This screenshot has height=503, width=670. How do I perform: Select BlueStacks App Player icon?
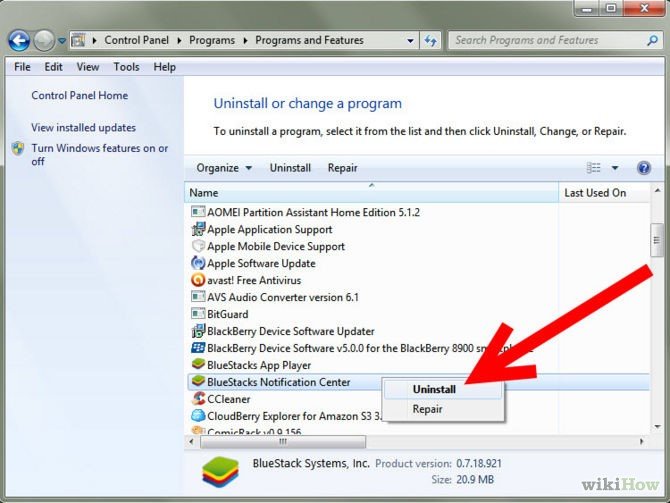click(x=198, y=365)
